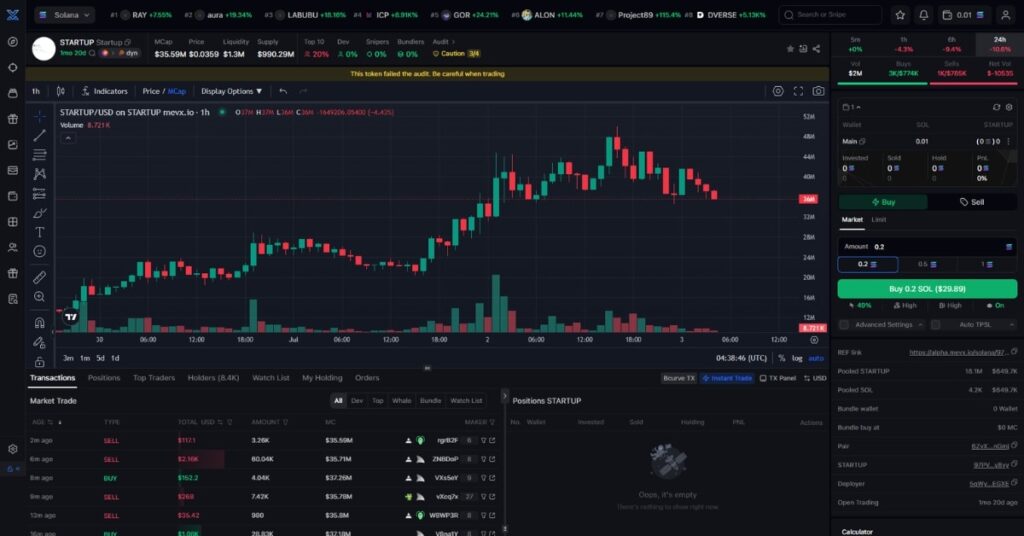Open the candlestick chart style selector

(61, 91)
